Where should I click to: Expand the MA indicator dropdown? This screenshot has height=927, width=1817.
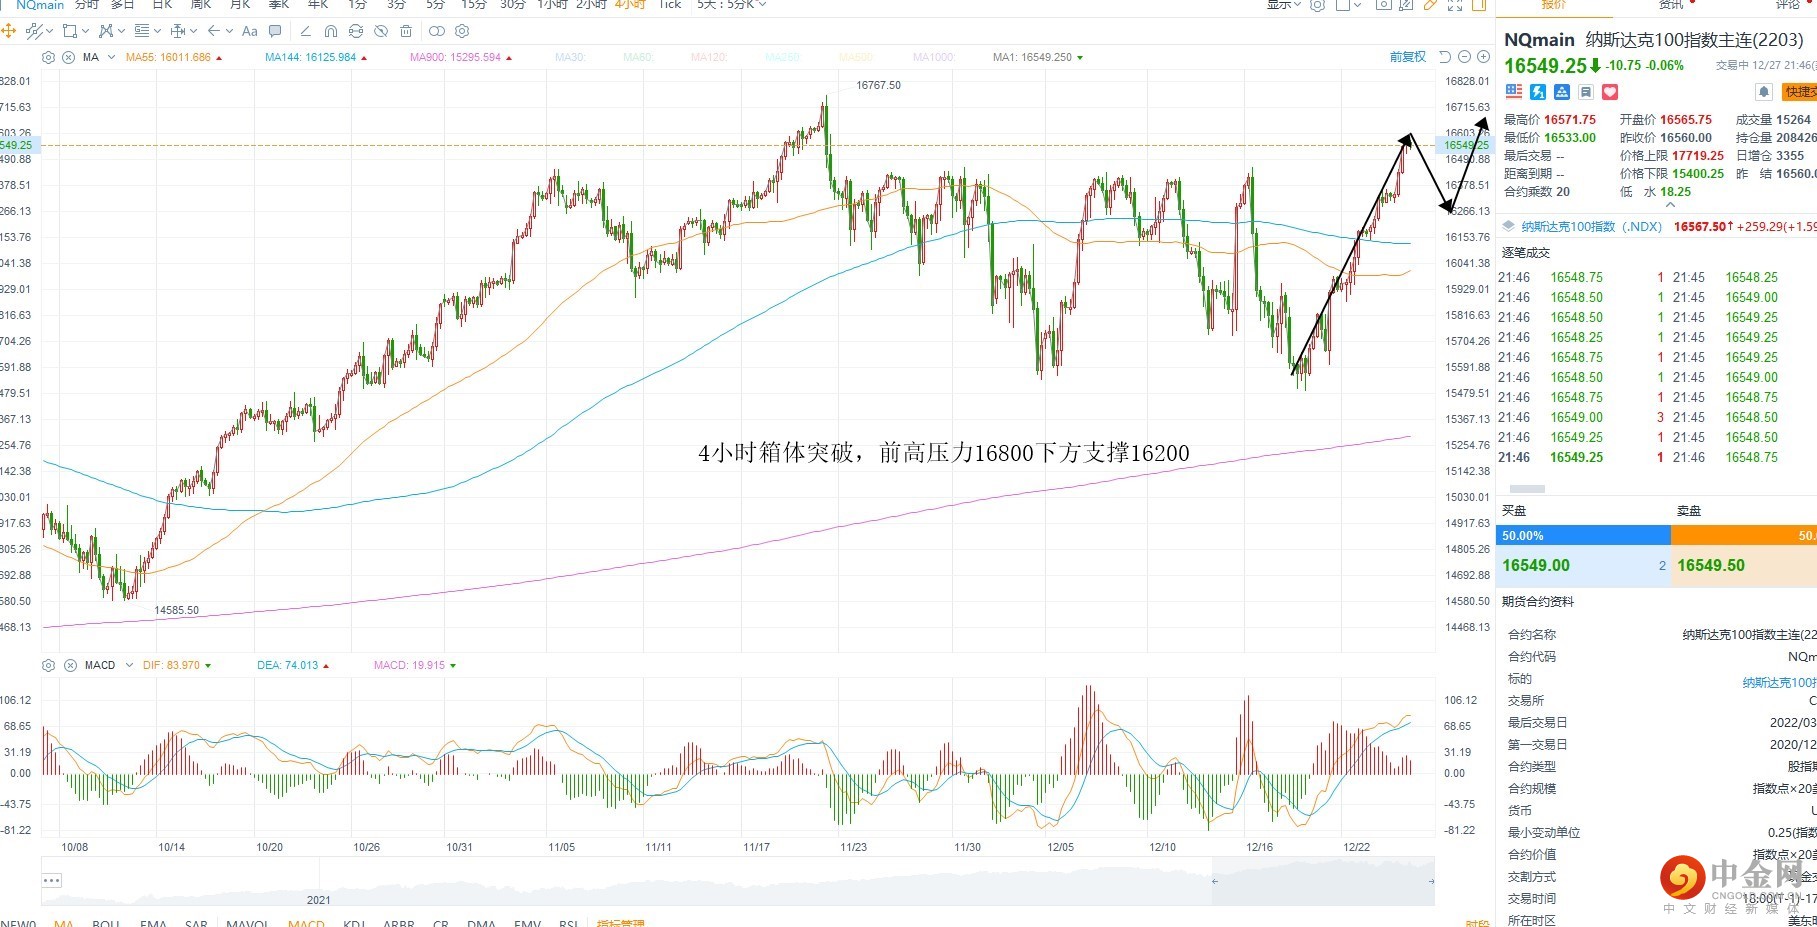pos(111,57)
